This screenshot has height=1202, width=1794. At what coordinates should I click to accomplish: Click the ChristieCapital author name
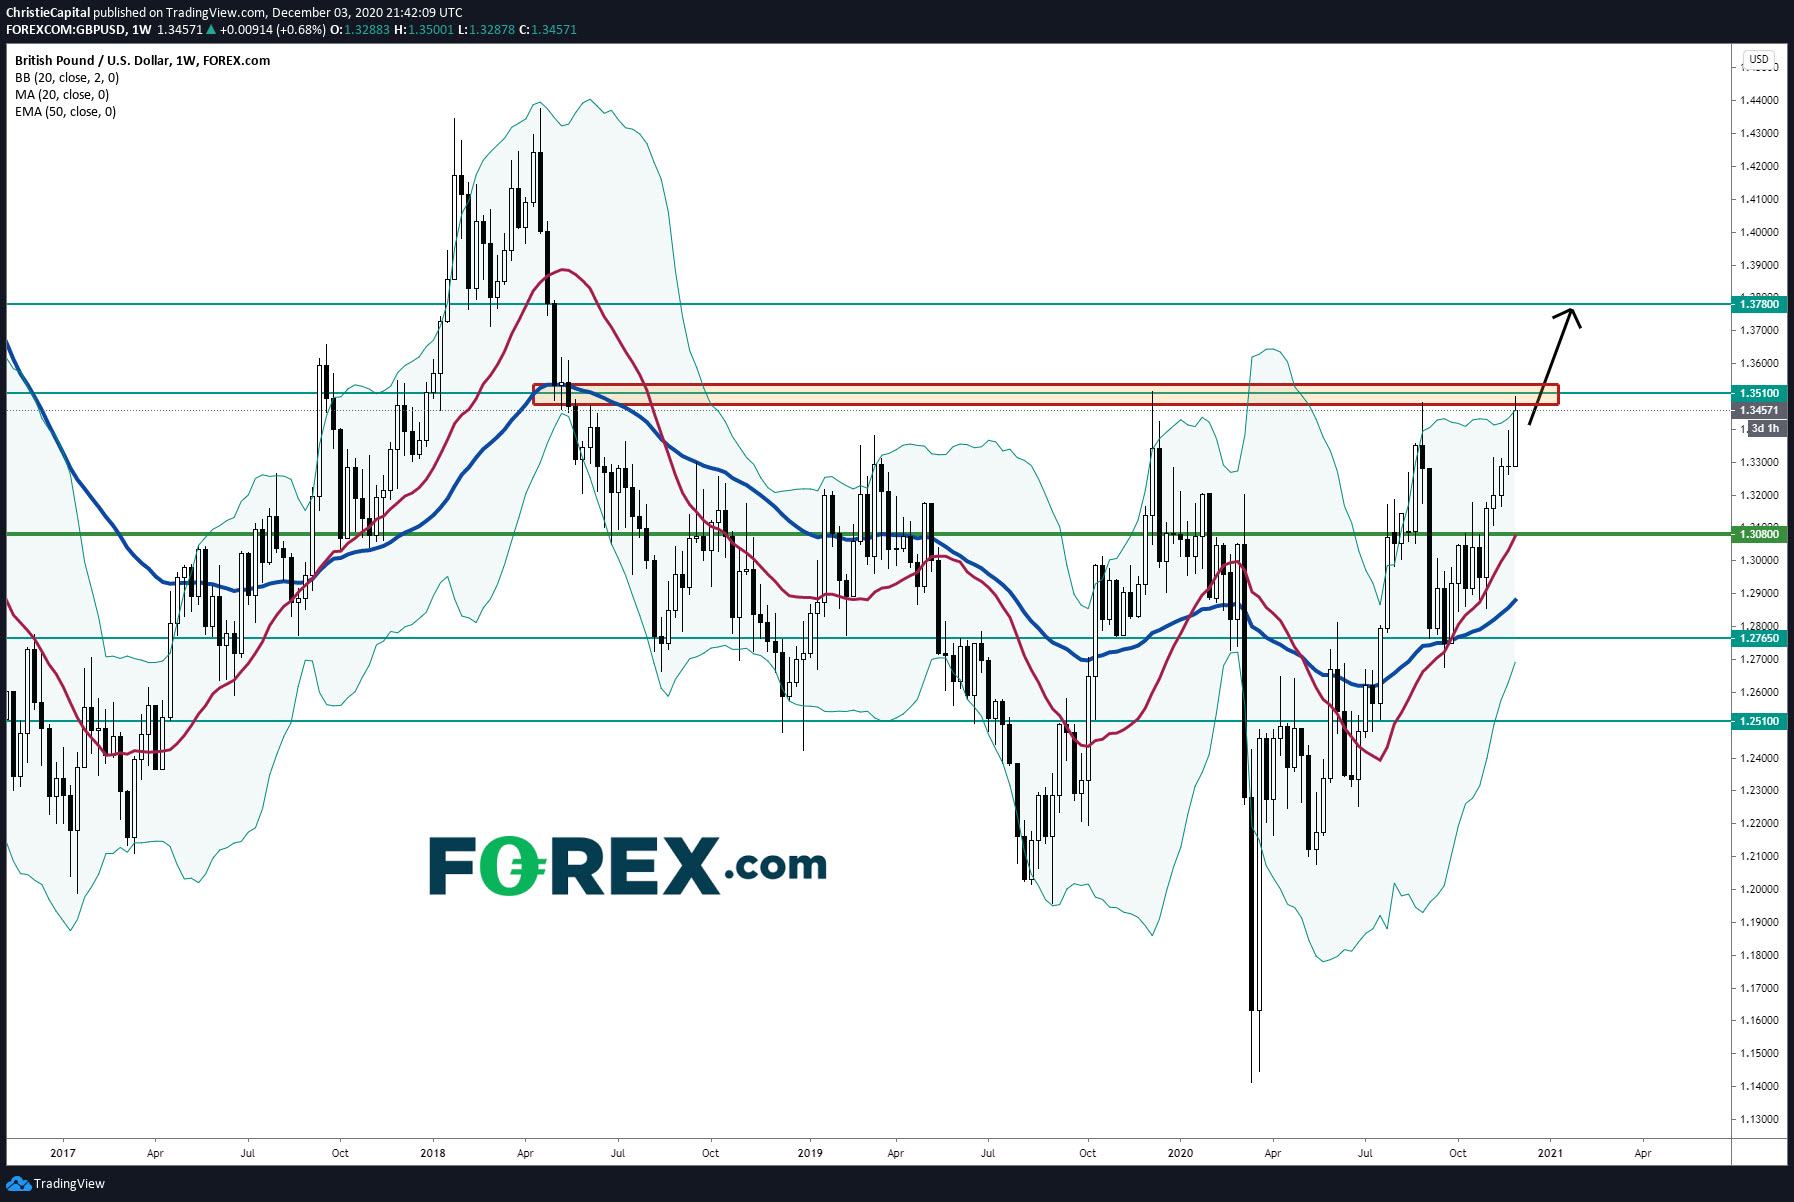pos(48,12)
